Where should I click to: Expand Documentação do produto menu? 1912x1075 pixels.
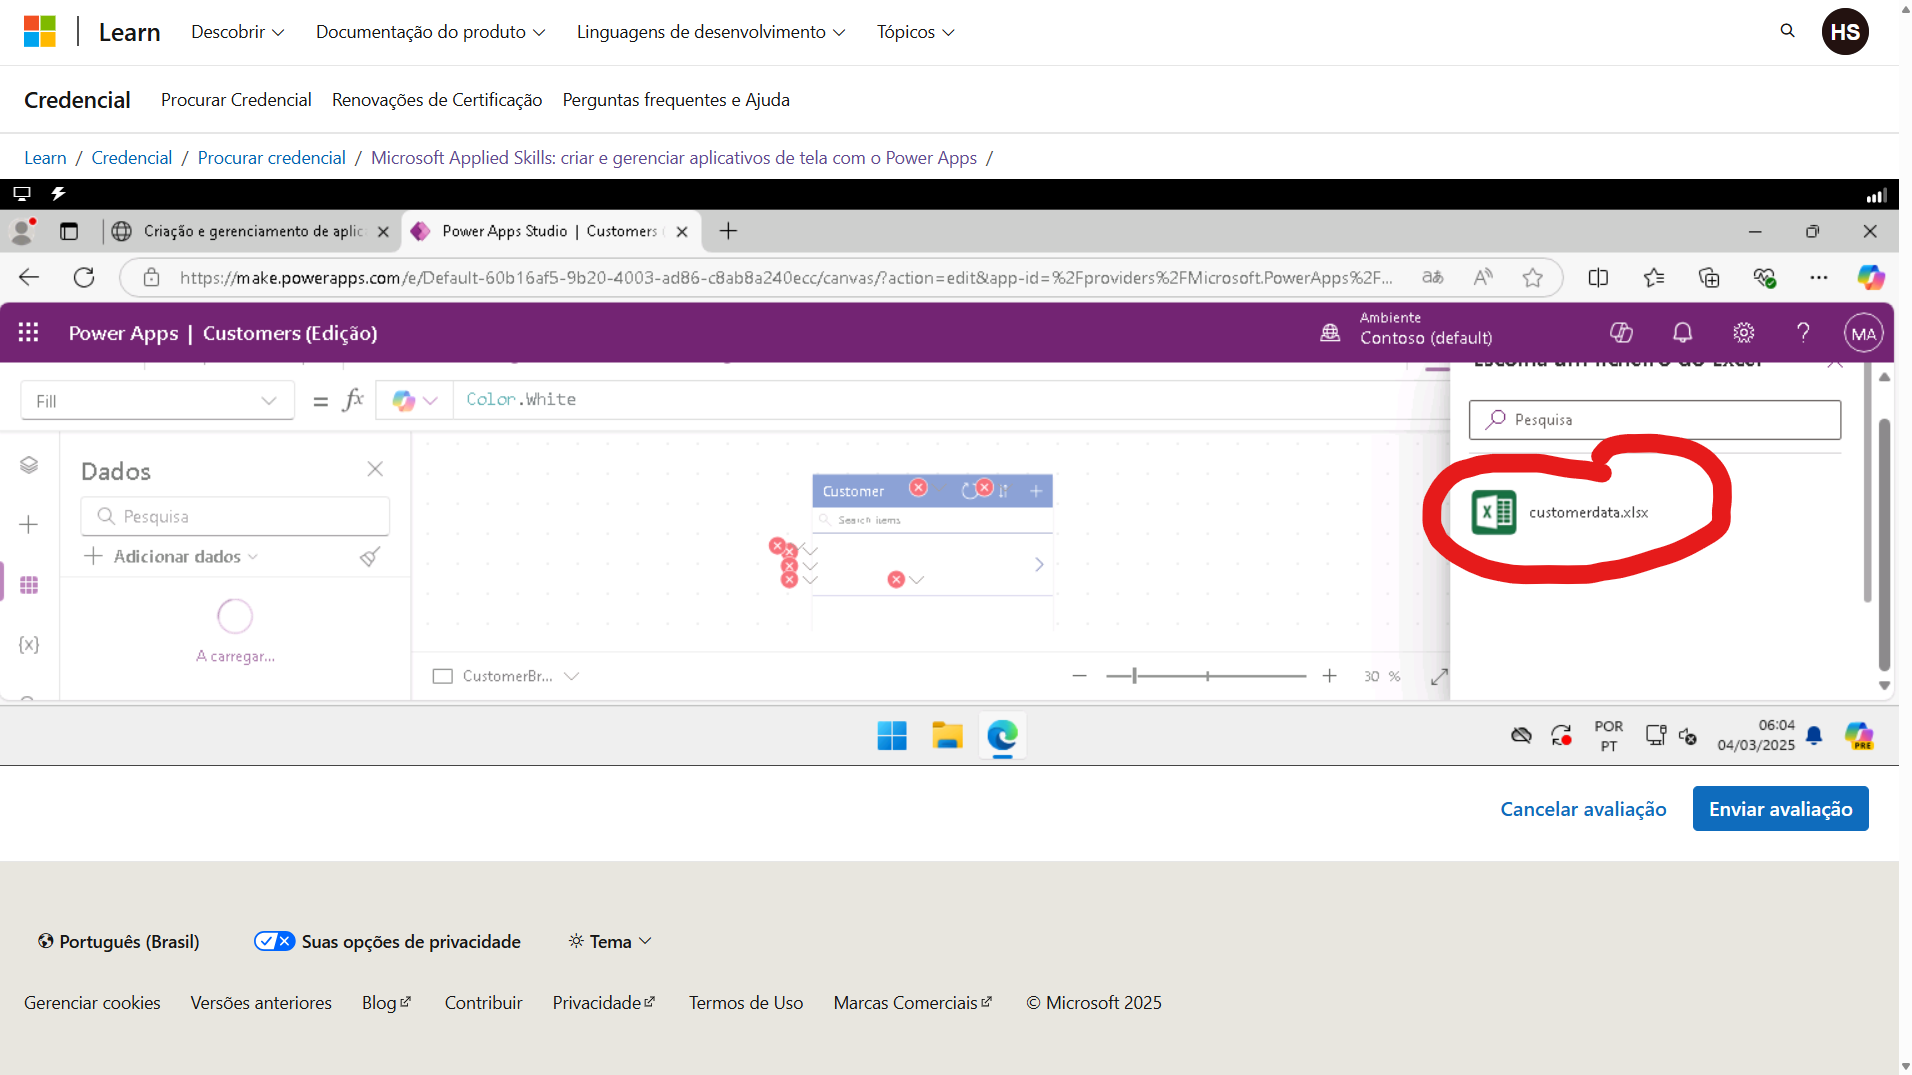click(x=431, y=32)
